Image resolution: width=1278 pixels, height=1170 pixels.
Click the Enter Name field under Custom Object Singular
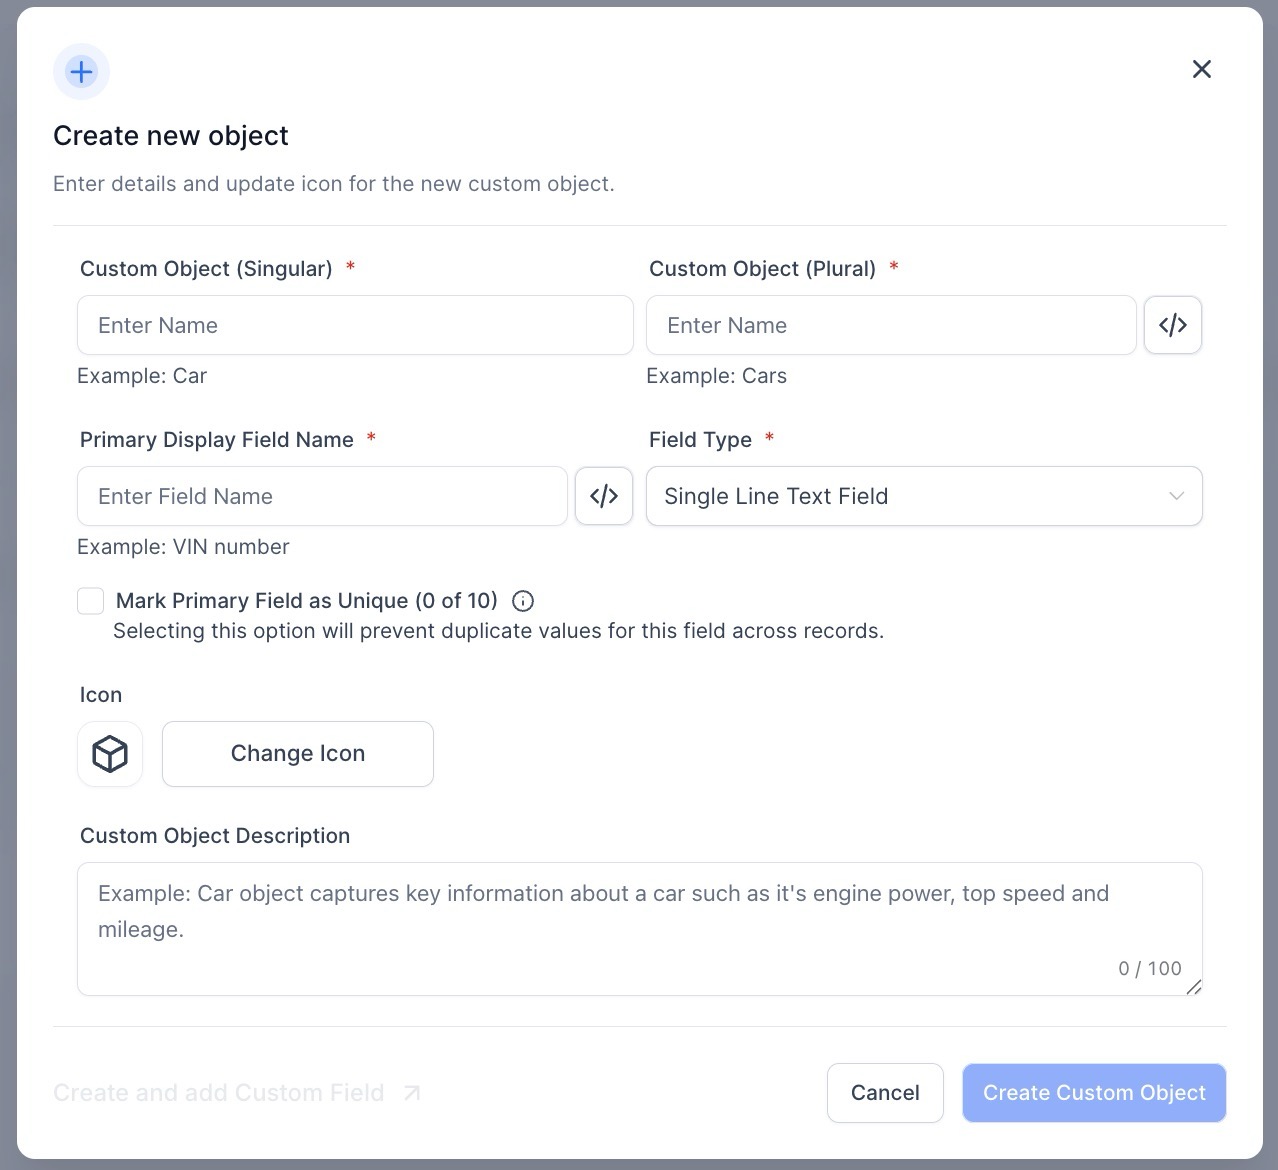[x=355, y=325]
